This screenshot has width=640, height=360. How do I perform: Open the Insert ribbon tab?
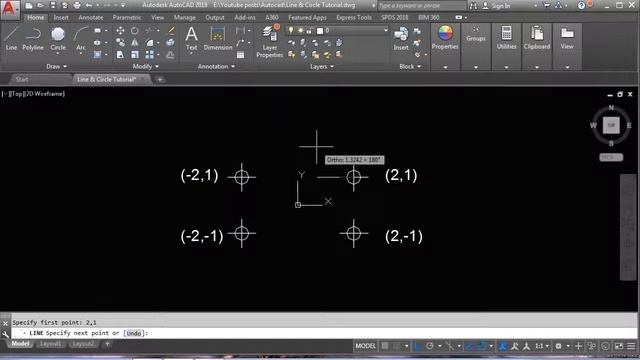61,17
